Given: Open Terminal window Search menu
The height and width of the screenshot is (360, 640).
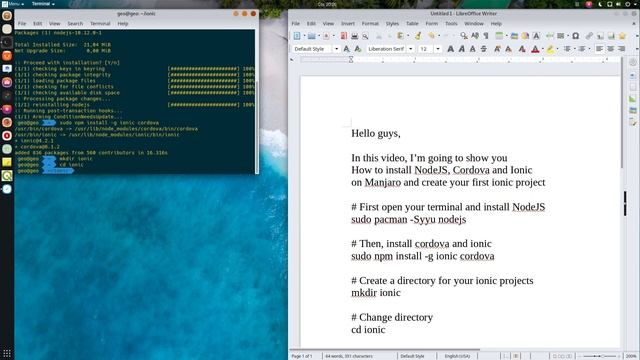Looking at the screenshot, I should click(75, 24).
